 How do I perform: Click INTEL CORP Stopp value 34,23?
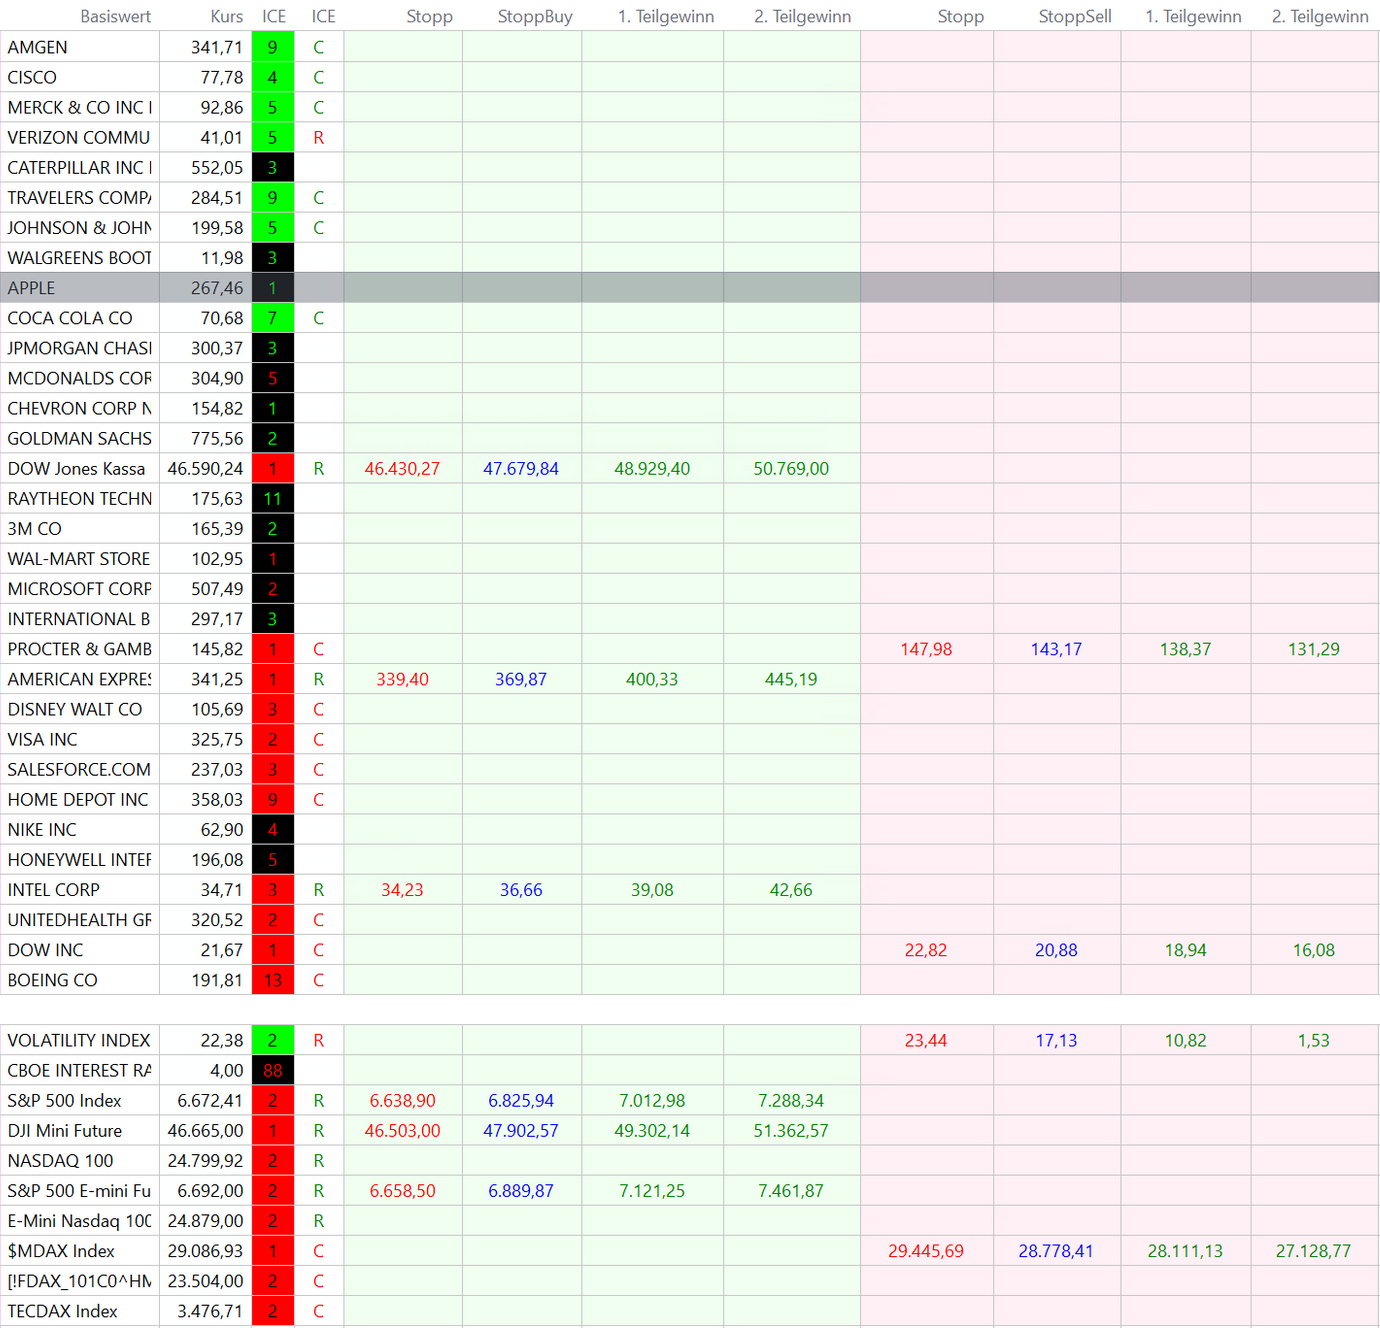[x=402, y=890]
